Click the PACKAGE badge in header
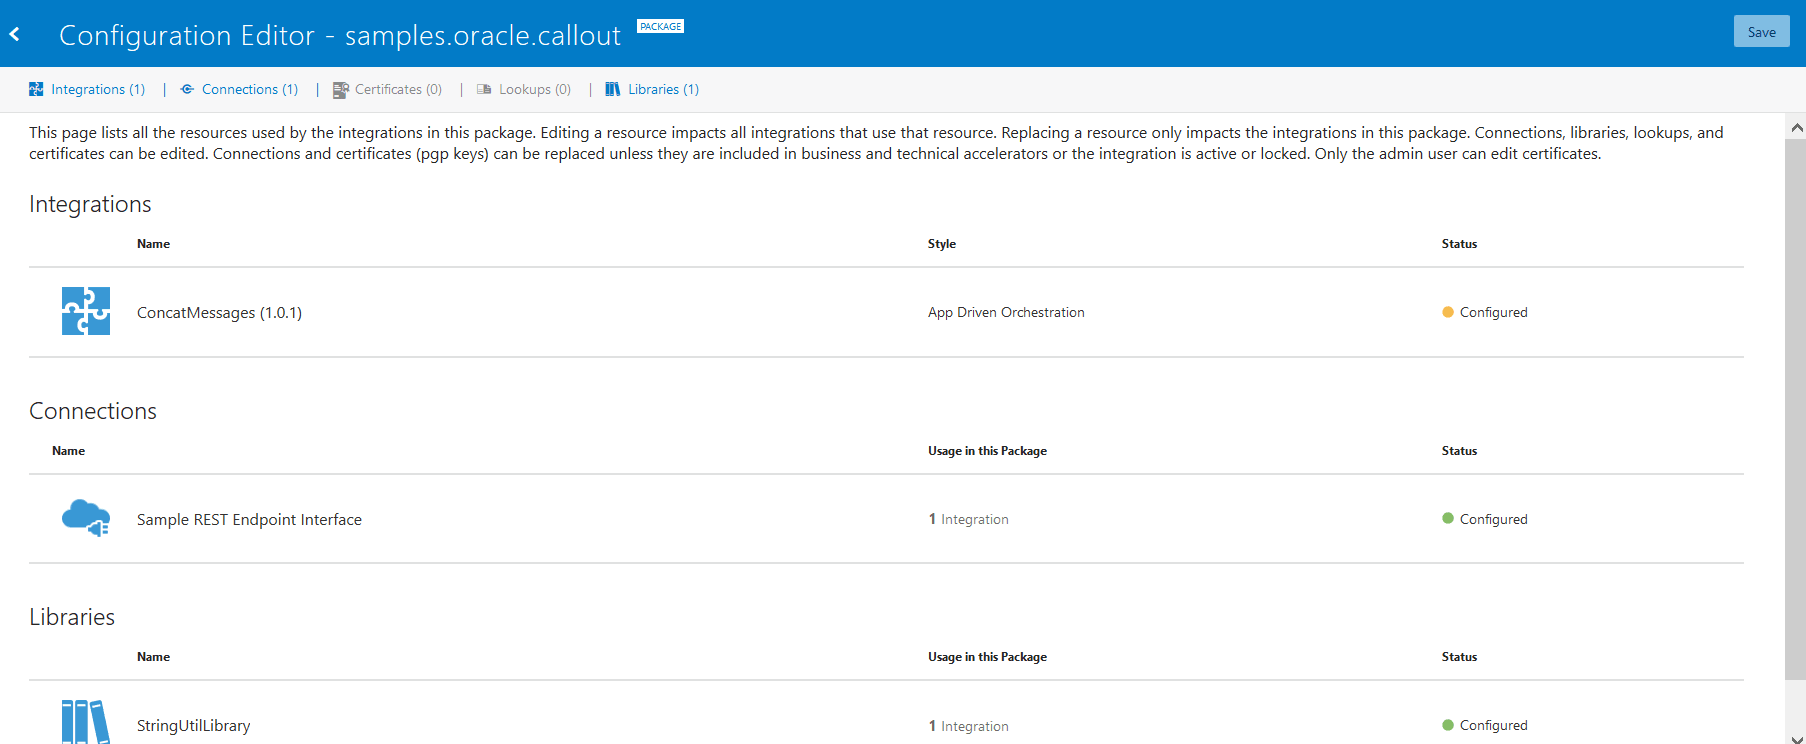This screenshot has height=744, width=1806. pos(661,26)
